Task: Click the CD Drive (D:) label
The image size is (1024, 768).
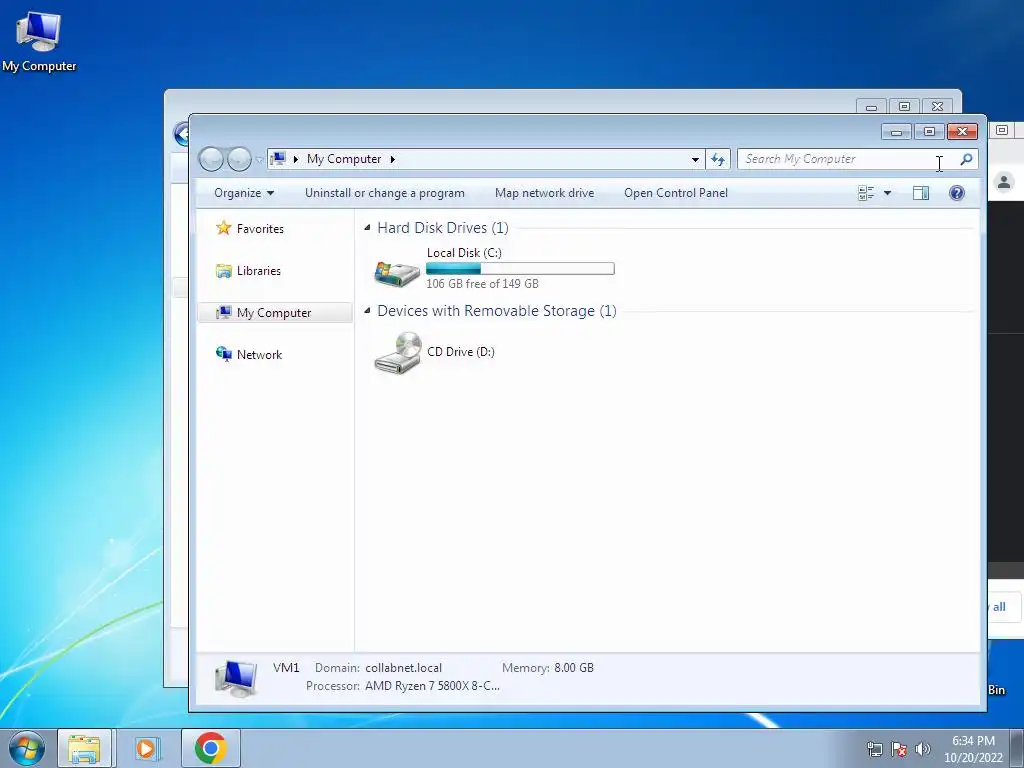Action: 460,351
